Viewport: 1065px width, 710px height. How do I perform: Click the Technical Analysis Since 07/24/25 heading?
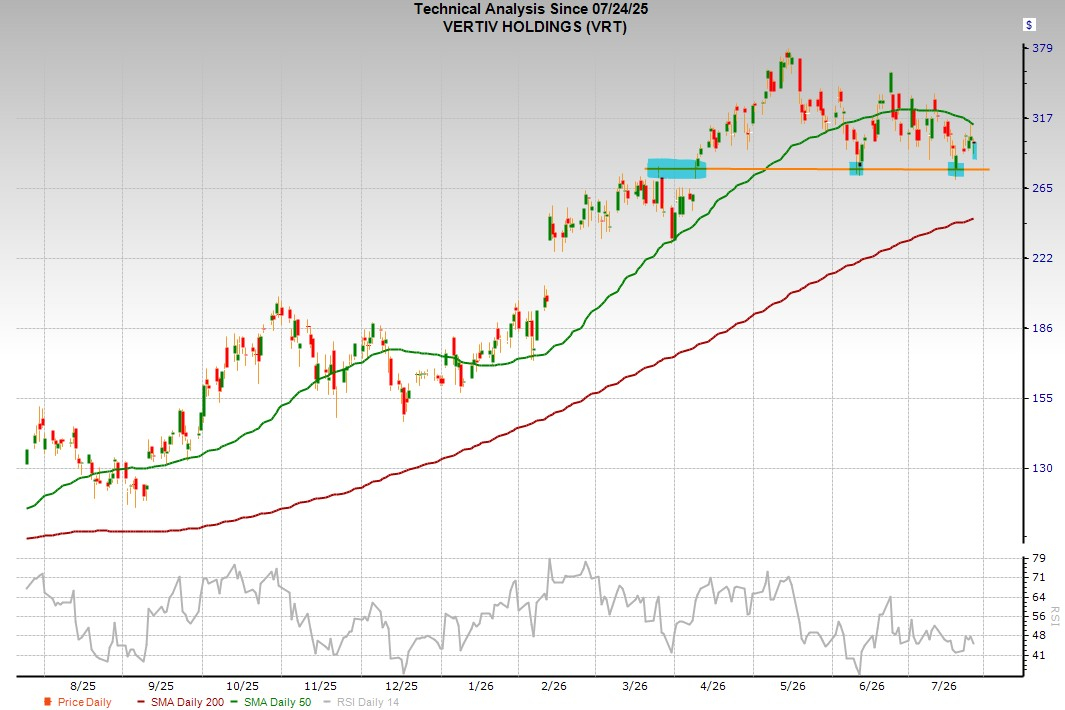pos(531,9)
